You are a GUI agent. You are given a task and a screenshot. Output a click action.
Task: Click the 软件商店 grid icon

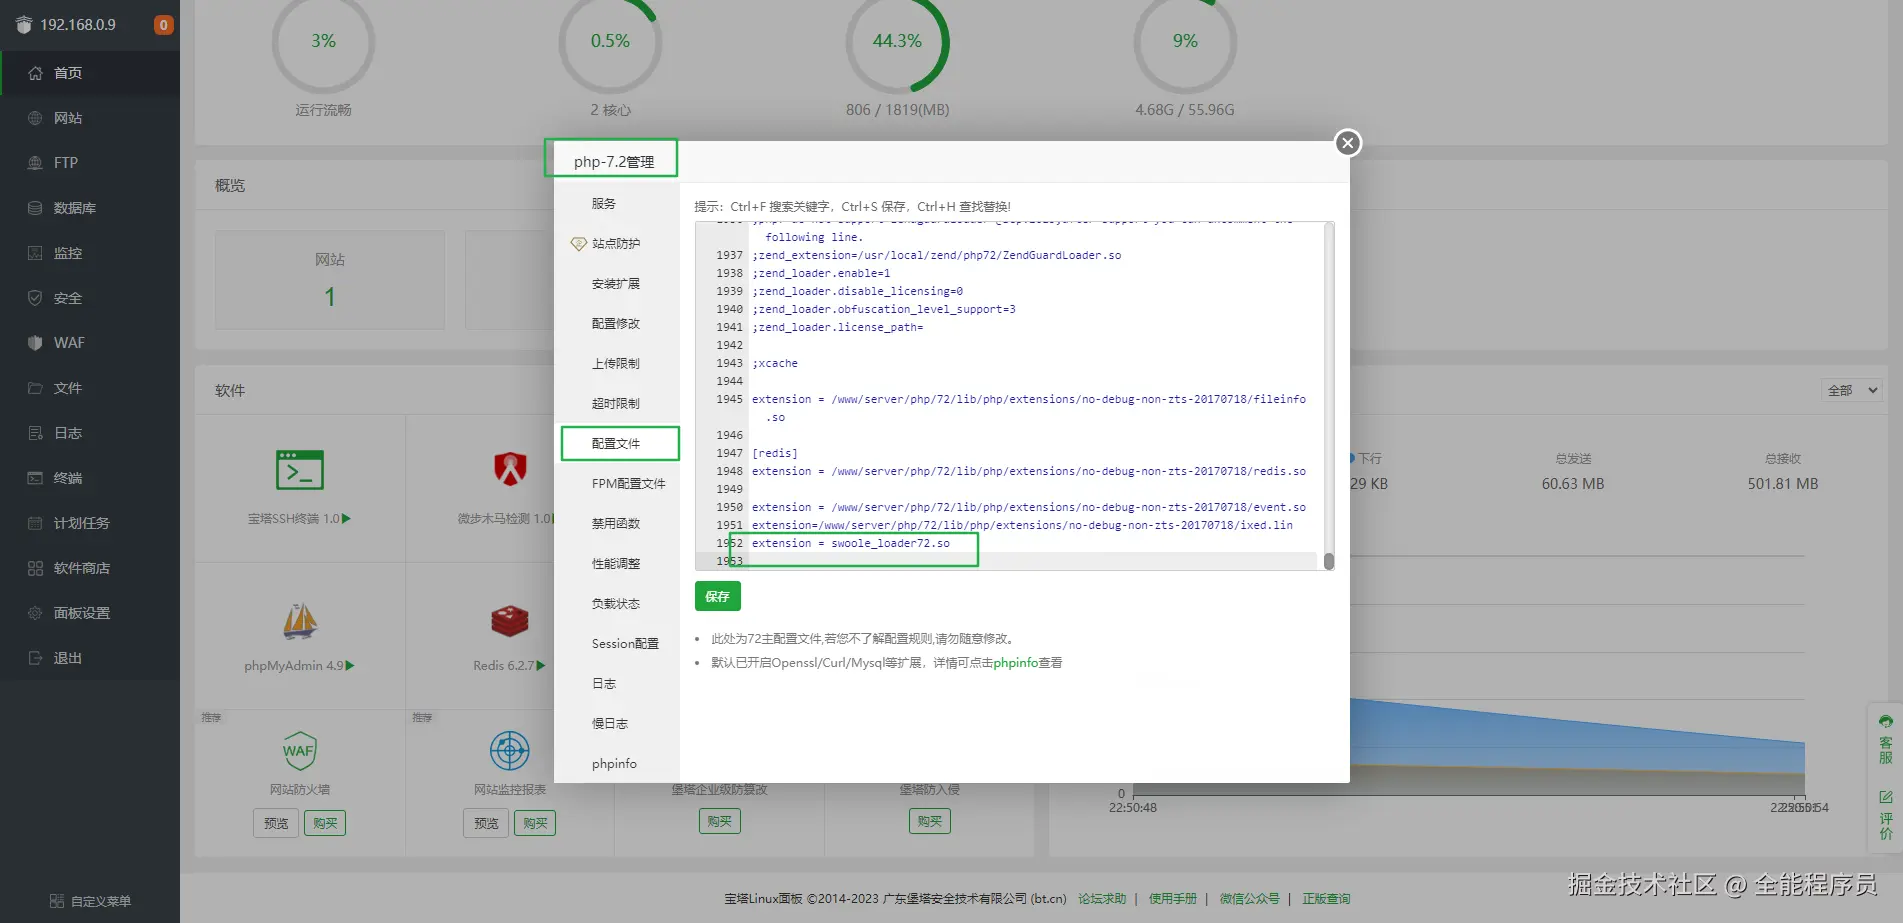click(x=35, y=568)
